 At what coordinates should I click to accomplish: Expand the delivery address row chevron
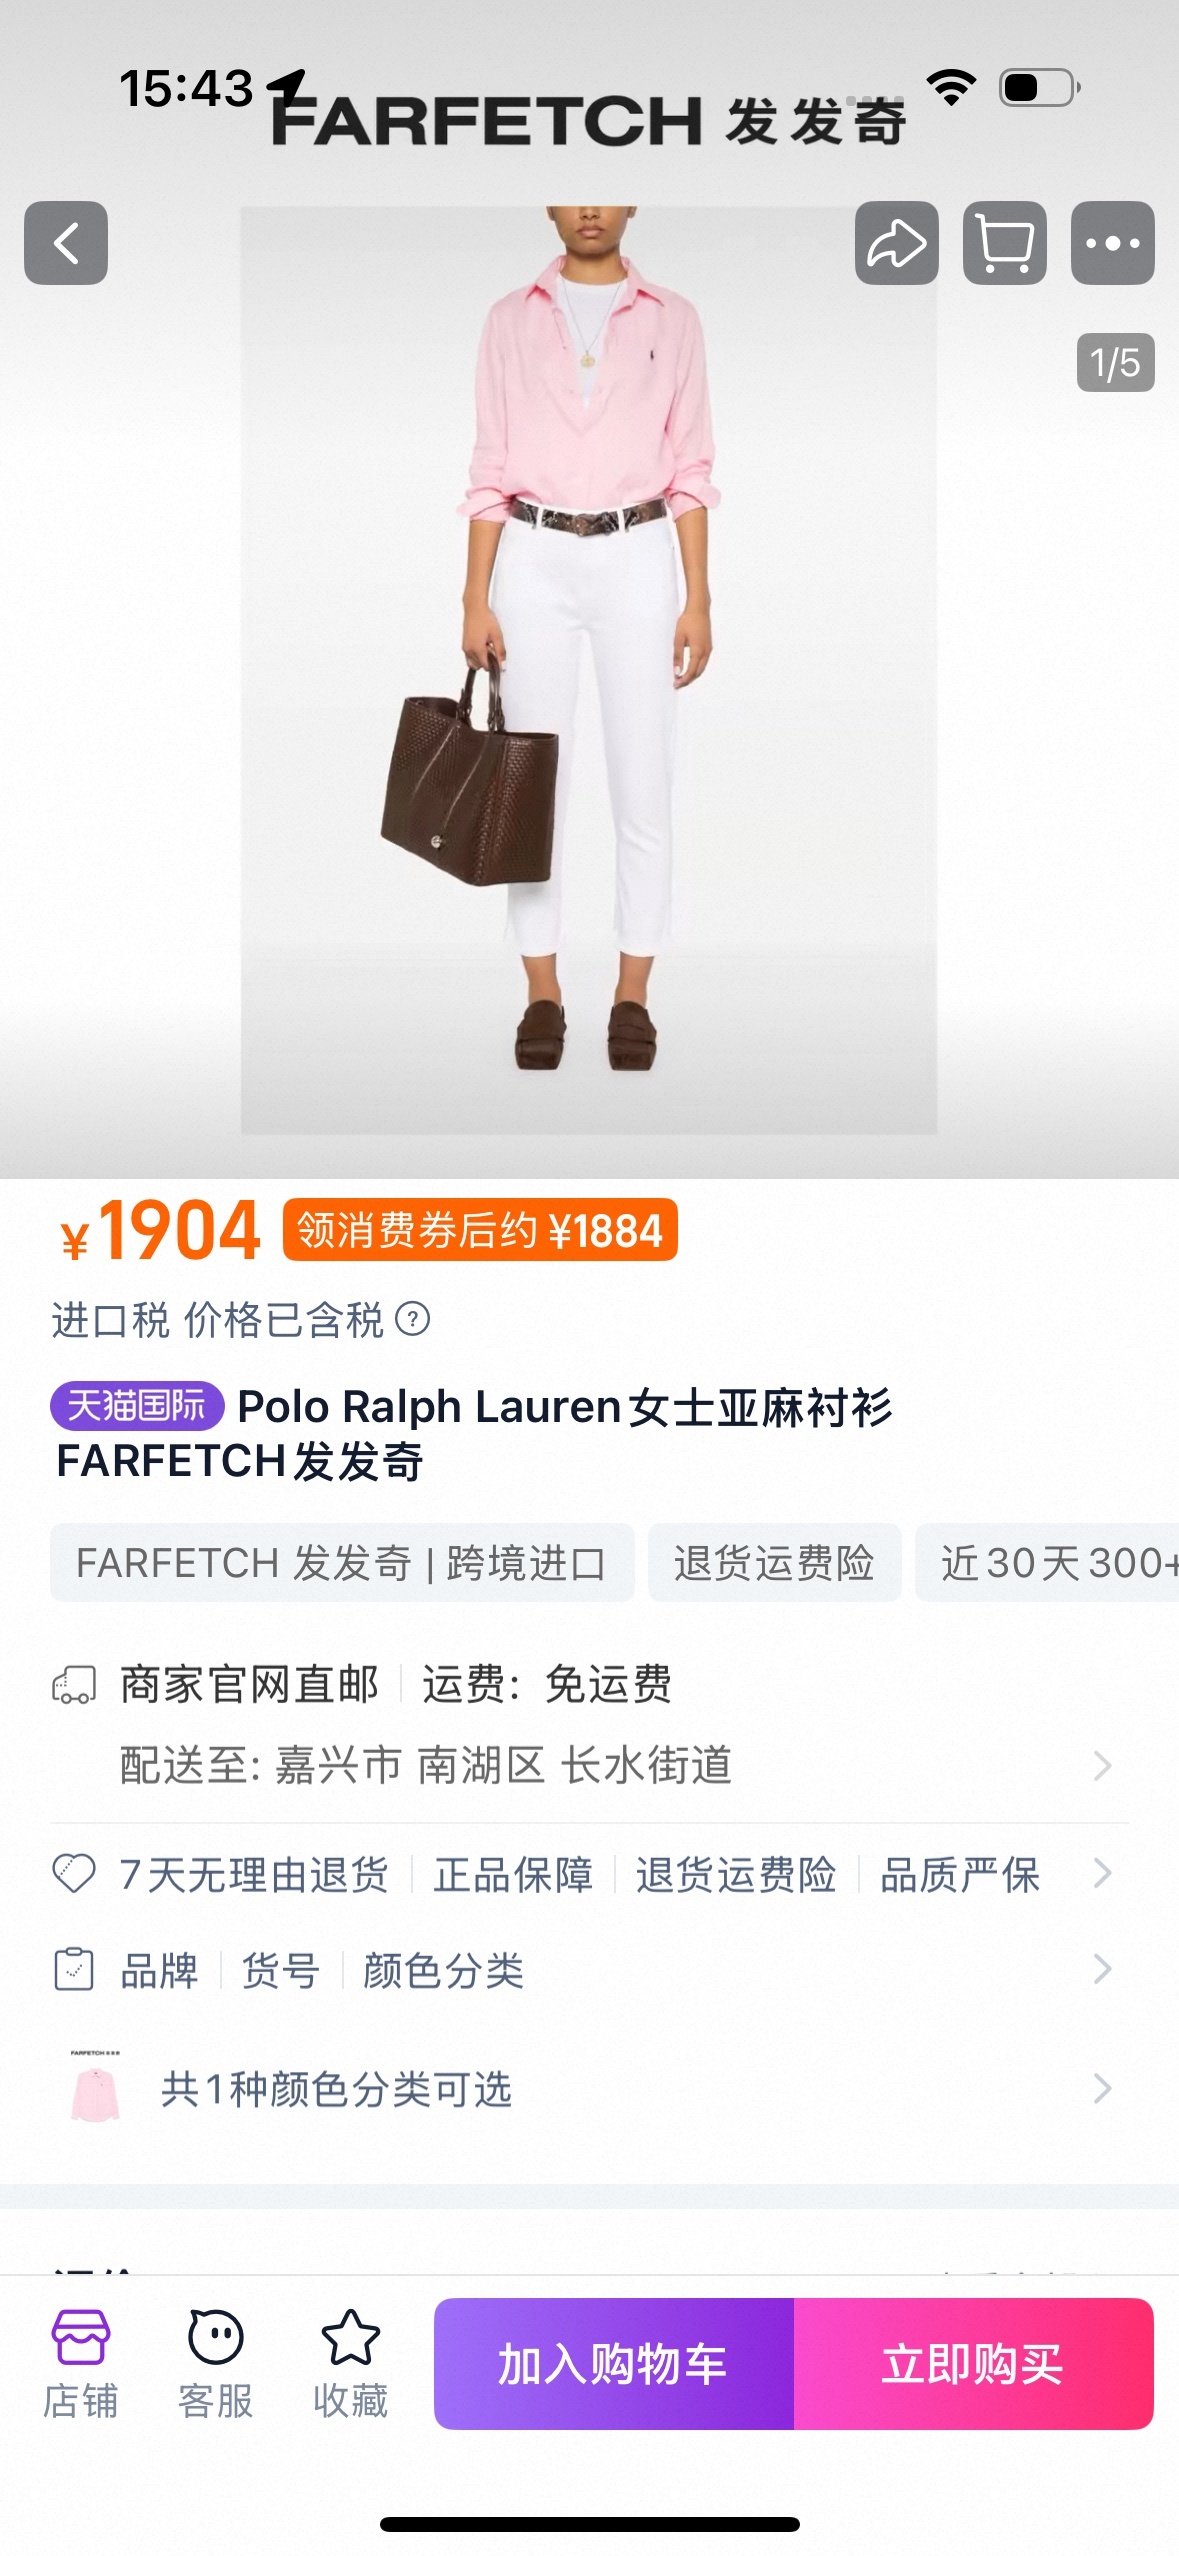[1102, 1766]
